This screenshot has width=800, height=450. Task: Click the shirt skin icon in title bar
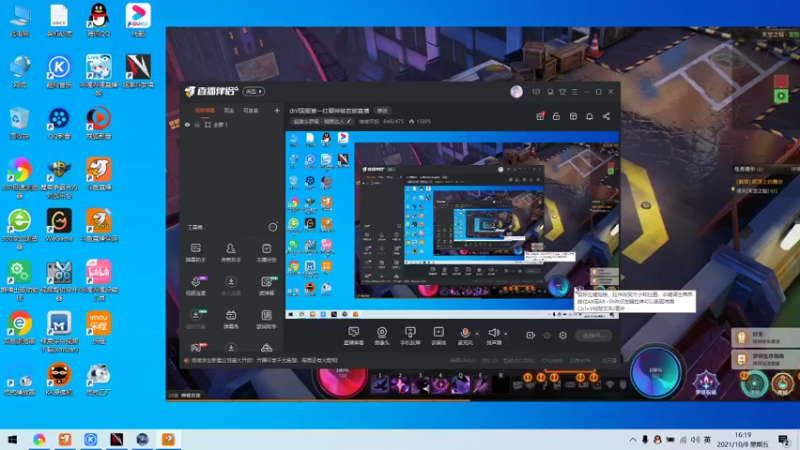click(562, 92)
